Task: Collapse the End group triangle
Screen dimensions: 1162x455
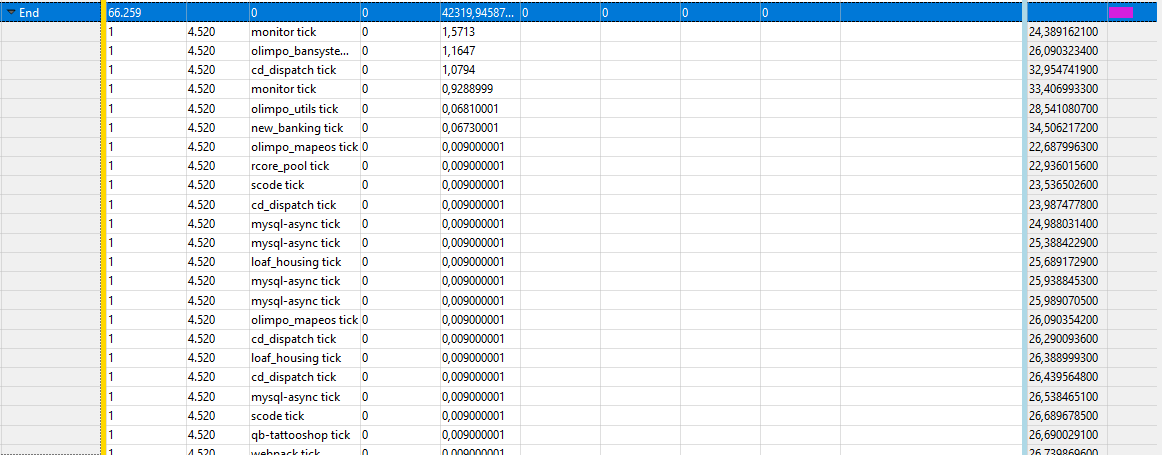Action: pyautogui.click(x=11, y=13)
